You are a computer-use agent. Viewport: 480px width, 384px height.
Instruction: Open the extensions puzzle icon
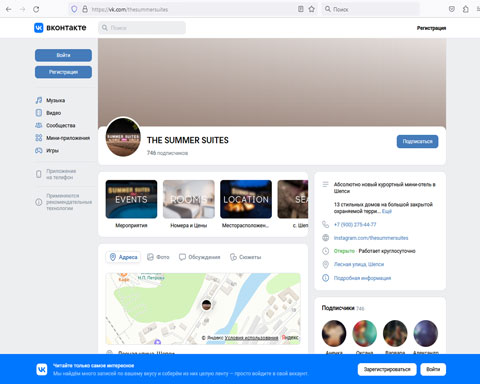pos(466,9)
